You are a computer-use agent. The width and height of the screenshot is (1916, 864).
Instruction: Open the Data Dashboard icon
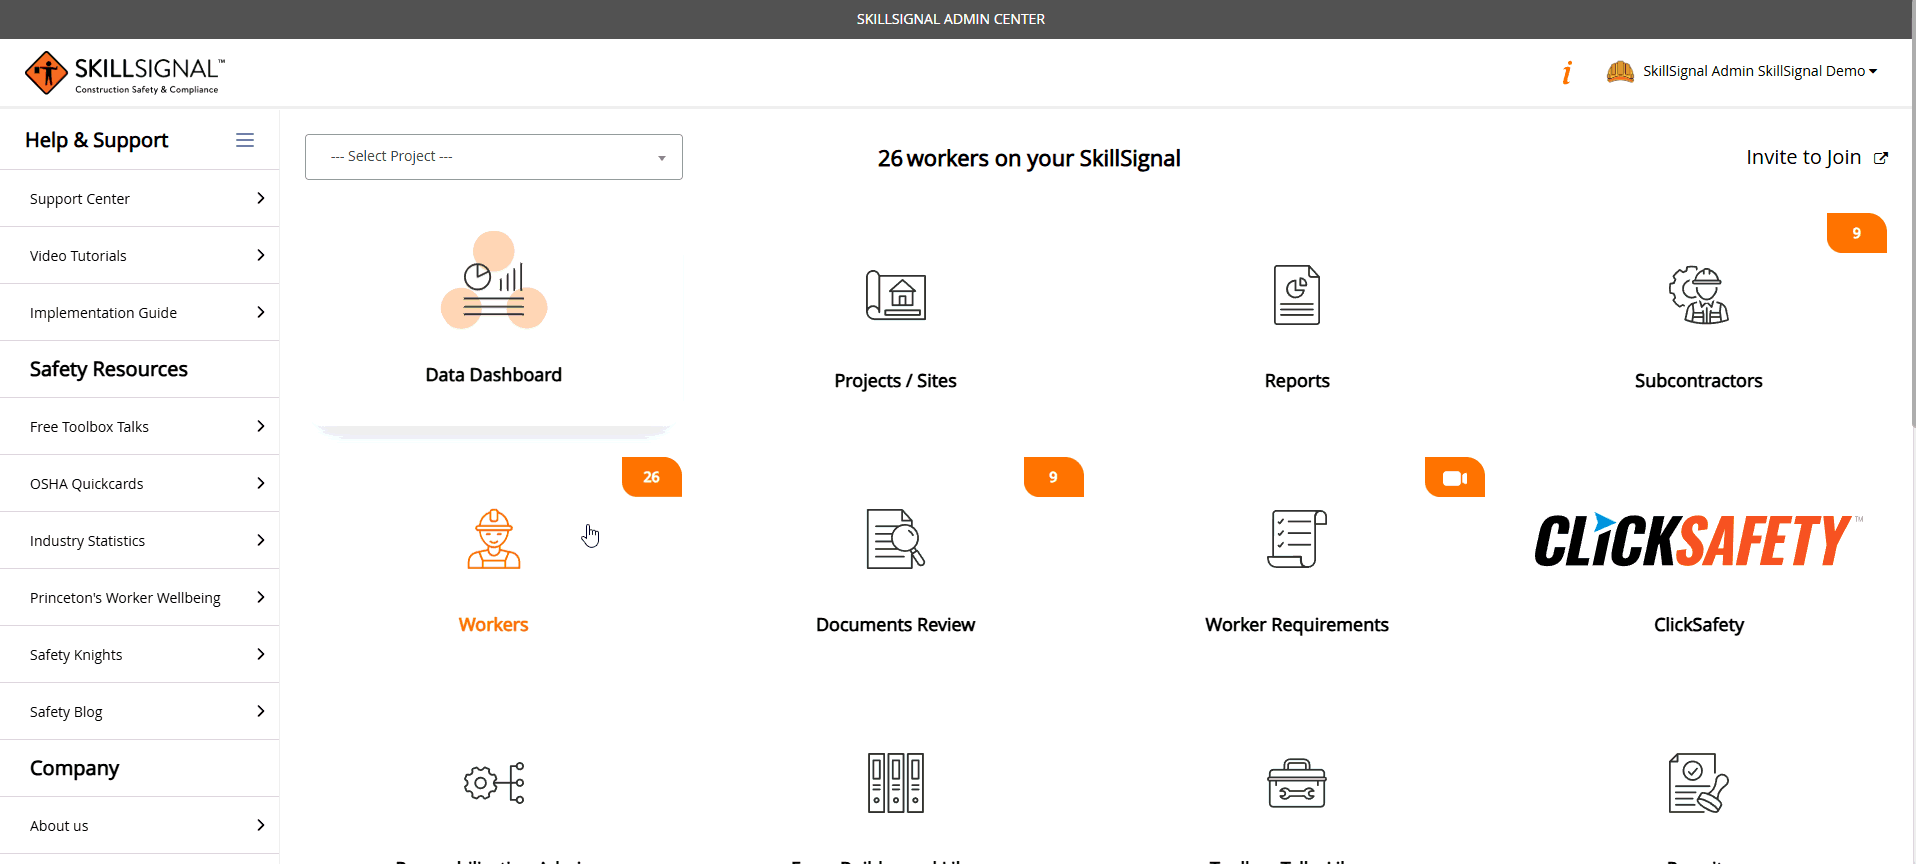click(494, 281)
